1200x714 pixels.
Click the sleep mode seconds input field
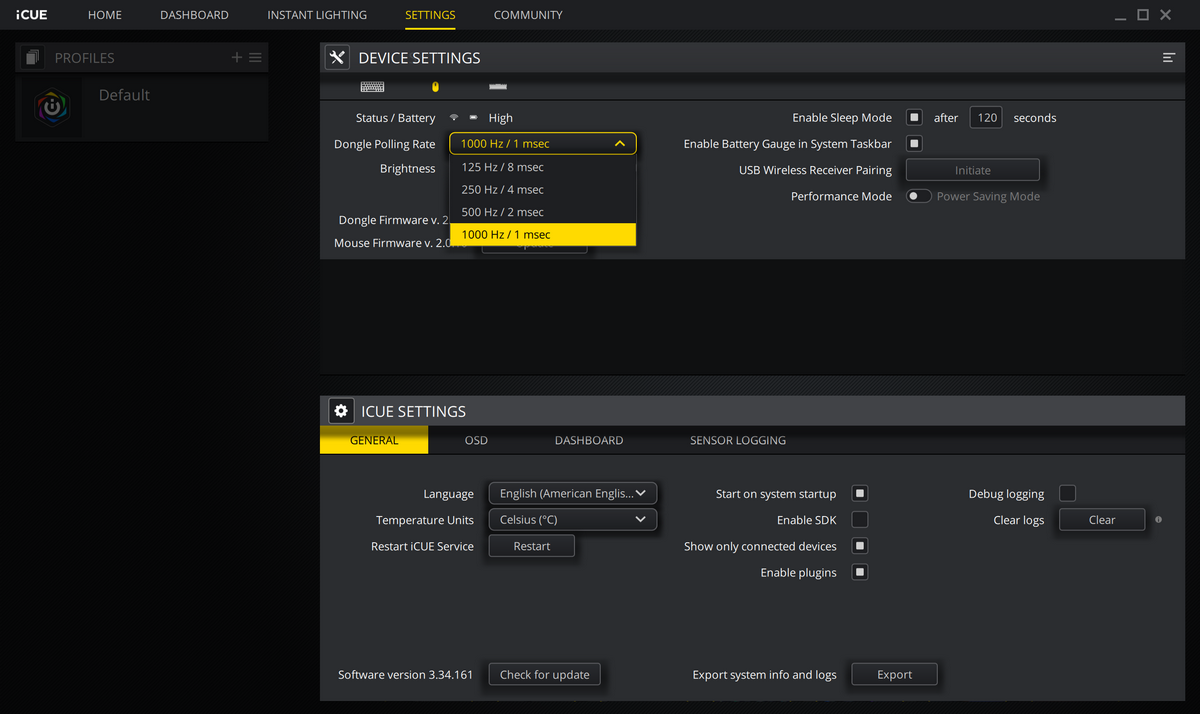coord(986,117)
